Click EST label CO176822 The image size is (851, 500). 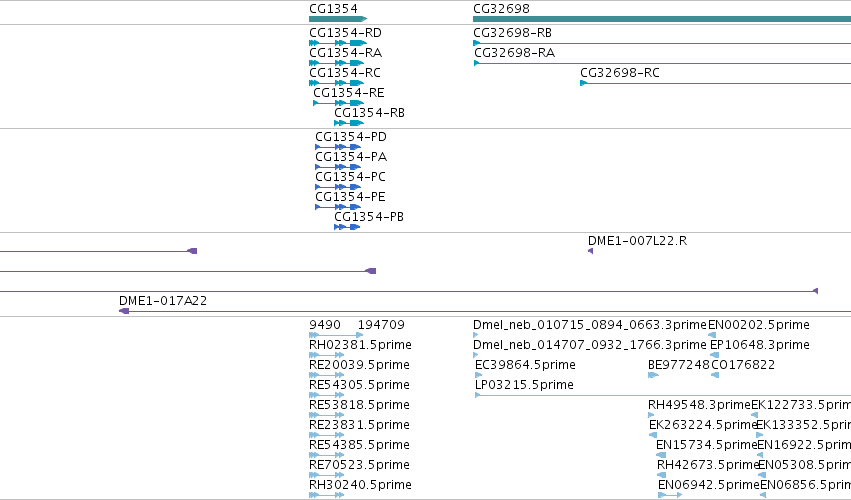tap(742, 365)
